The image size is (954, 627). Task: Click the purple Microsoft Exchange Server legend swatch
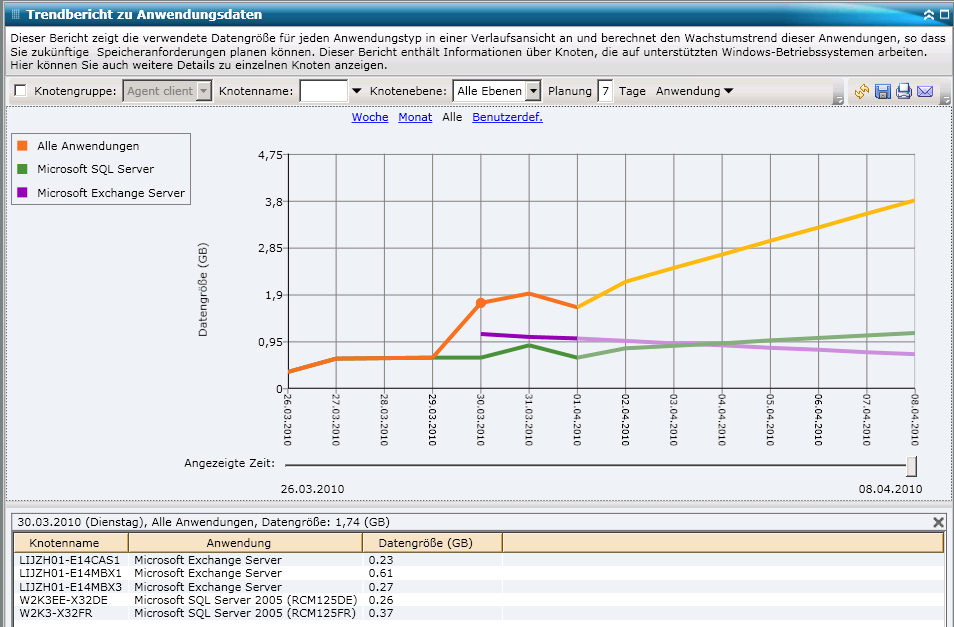[x=23, y=193]
